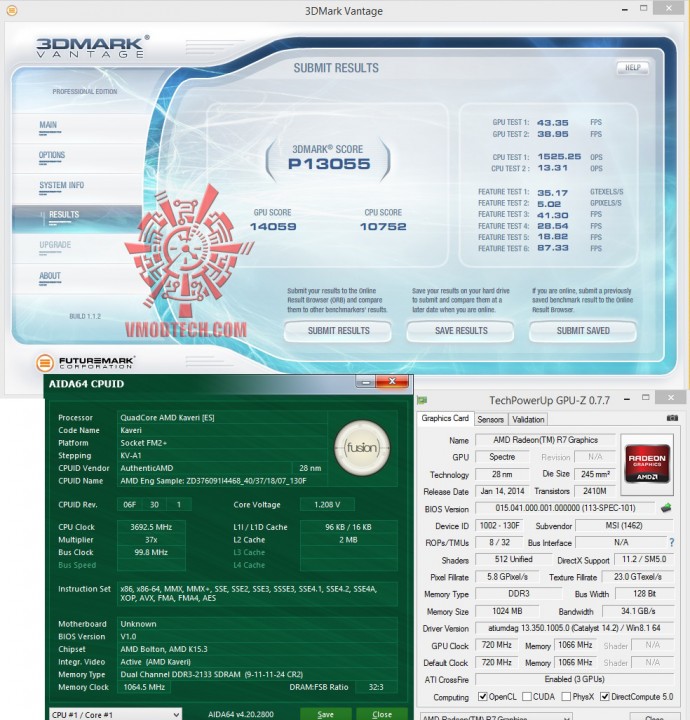Click the Save button in AIDA64 CPUID

325,714
